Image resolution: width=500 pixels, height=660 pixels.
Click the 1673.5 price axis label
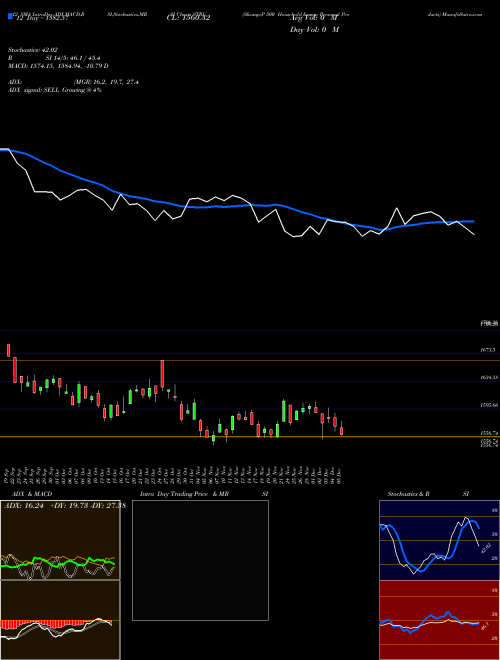[488, 350]
